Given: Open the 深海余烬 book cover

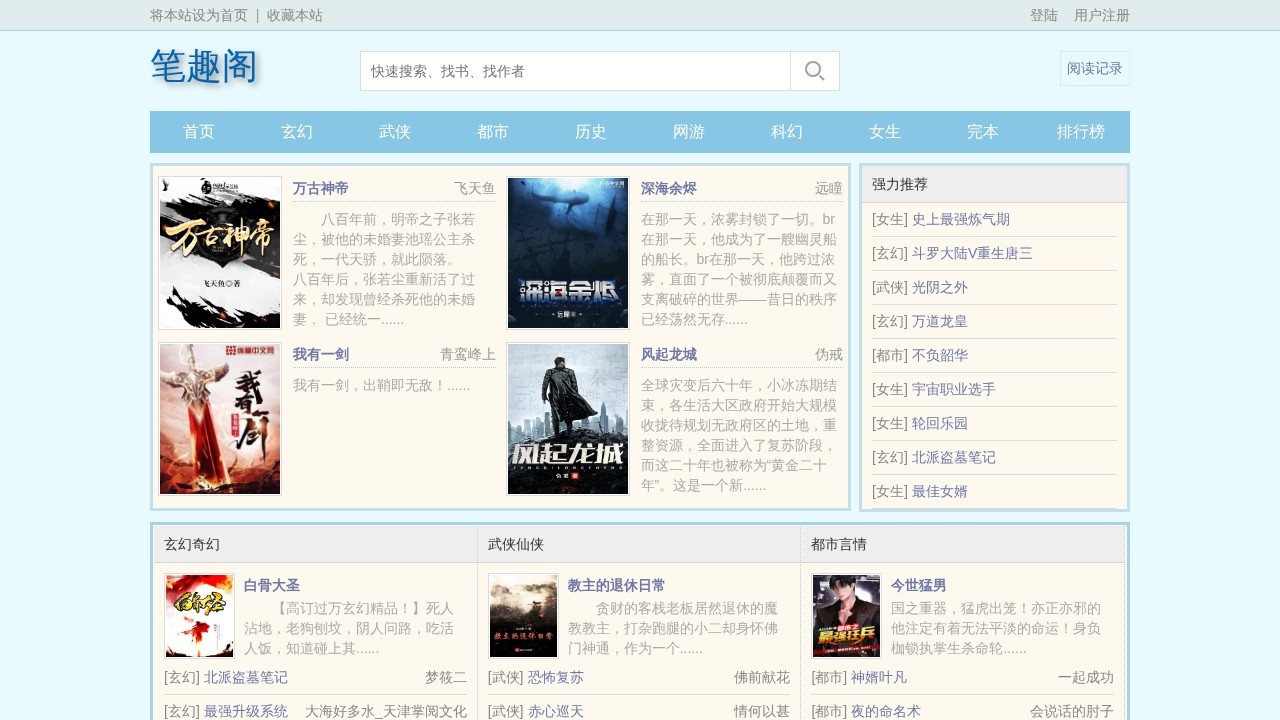Looking at the screenshot, I should click(x=568, y=253).
